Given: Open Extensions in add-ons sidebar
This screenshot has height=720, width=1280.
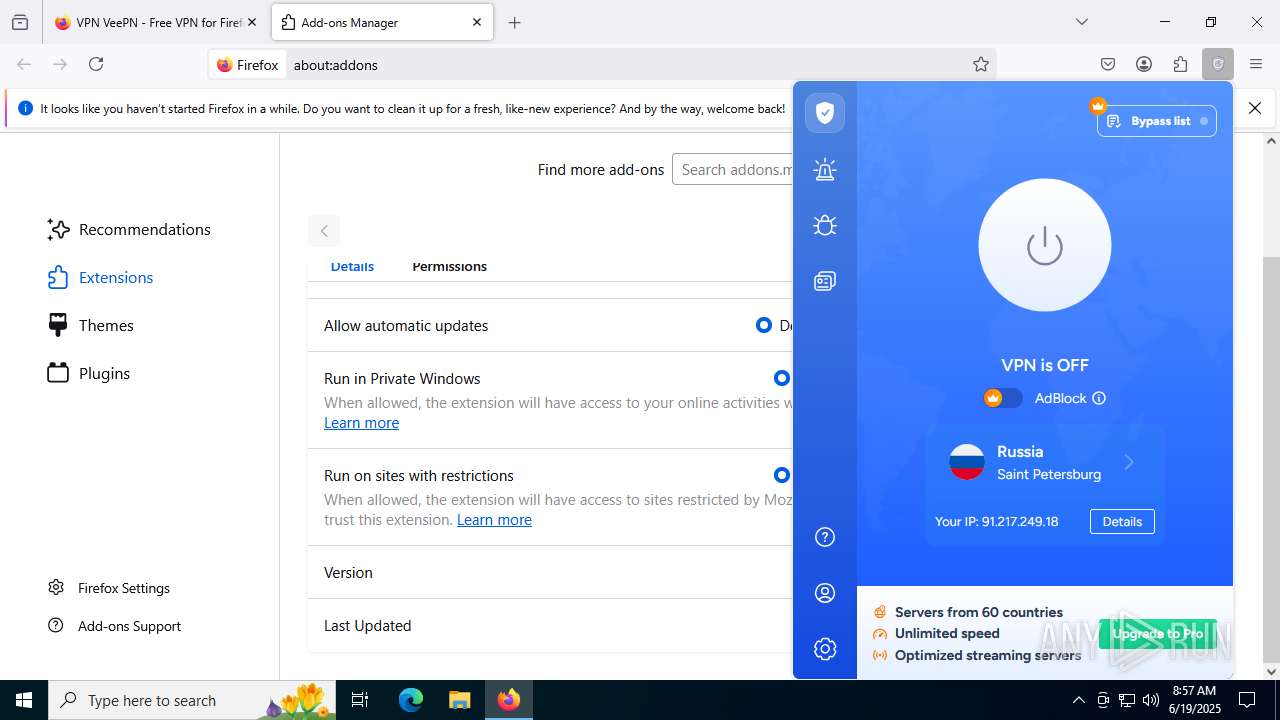Looking at the screenshot, I should click(x=100, y=278).
